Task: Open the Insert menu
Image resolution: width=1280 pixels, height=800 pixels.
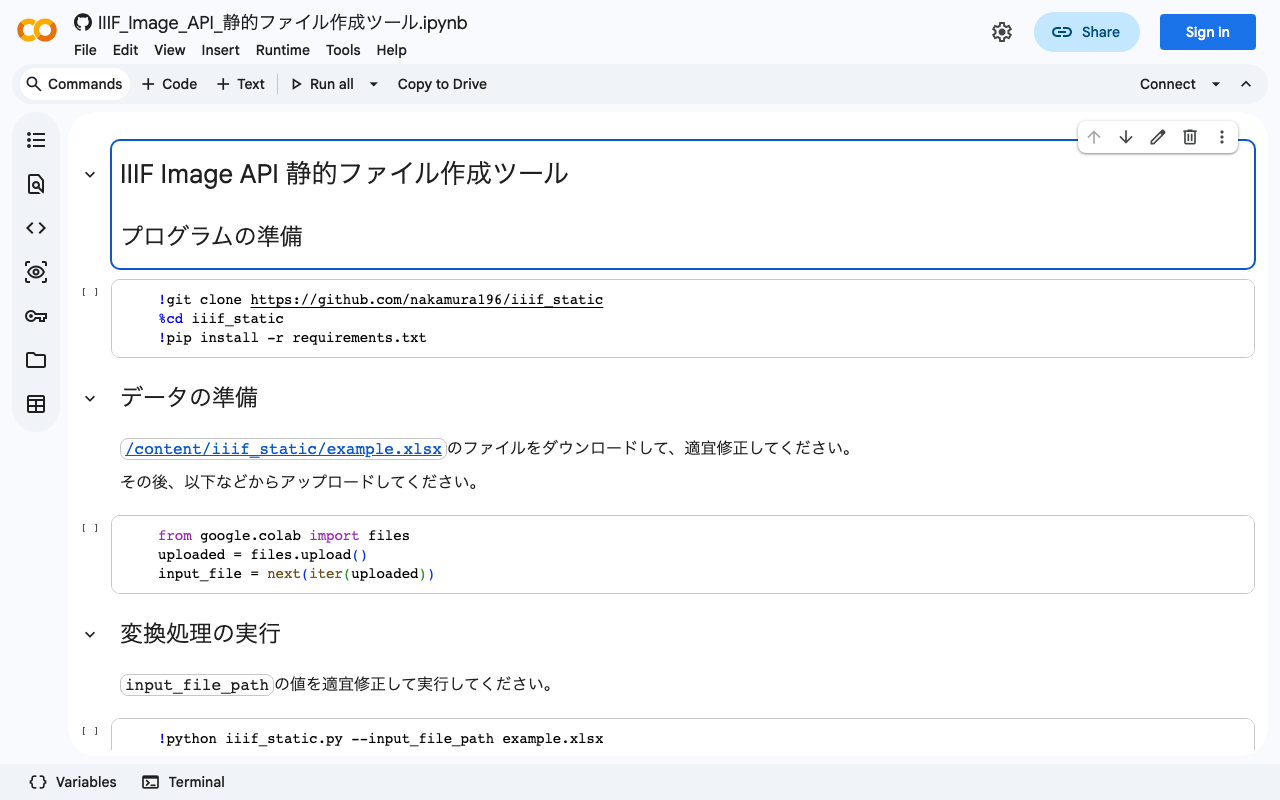Action: click(x=220, y=50)
